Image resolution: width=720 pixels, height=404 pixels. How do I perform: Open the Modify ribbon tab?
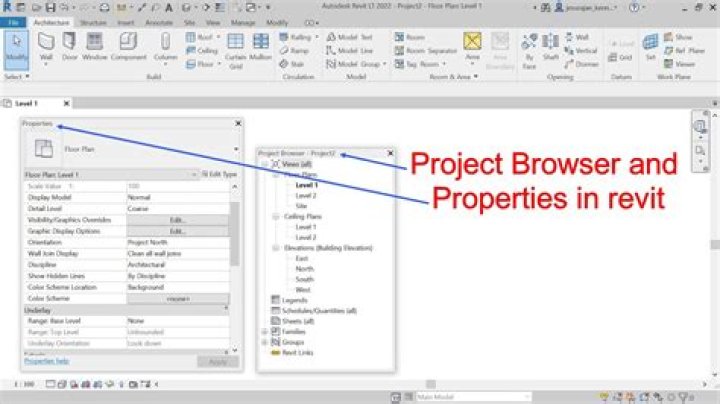click(x=277, y=22)
